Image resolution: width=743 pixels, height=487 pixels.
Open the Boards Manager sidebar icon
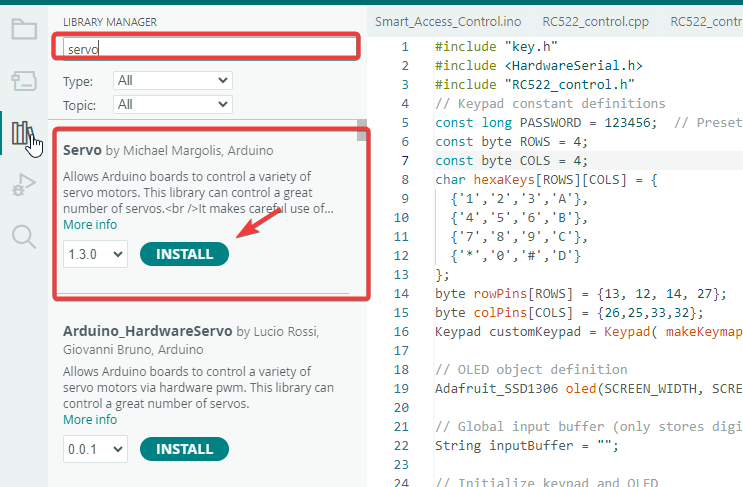click(24, 81)
